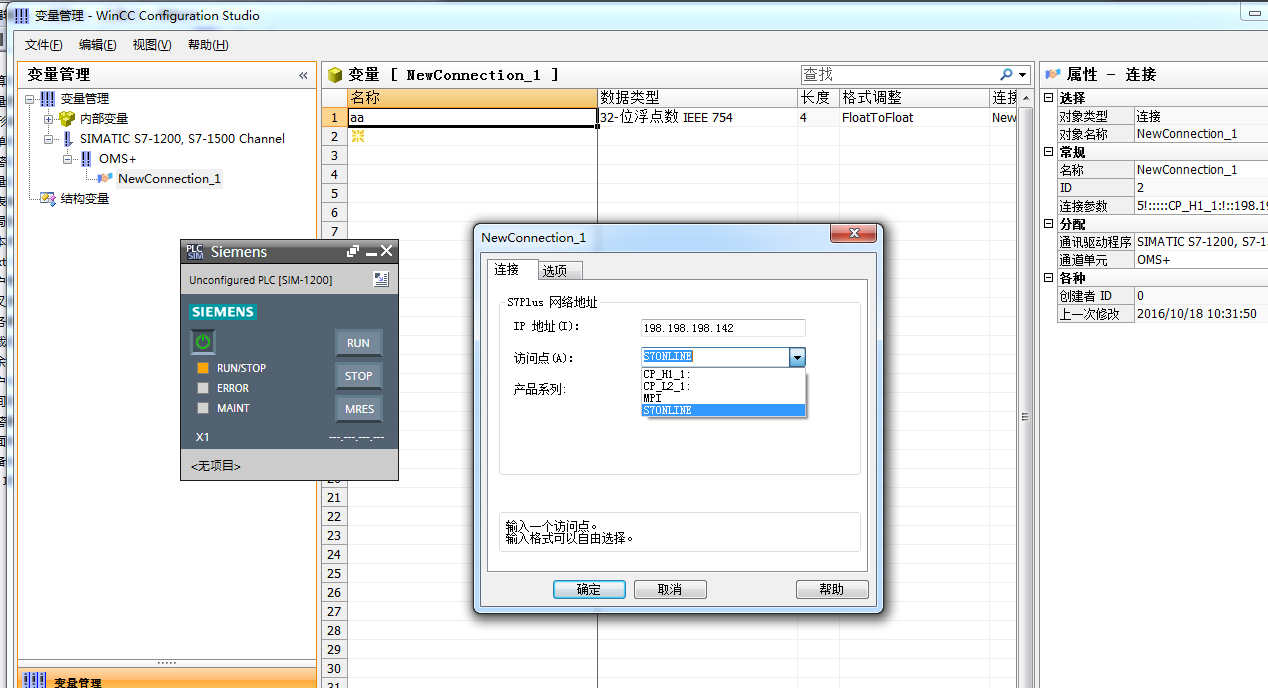Collapse the SIMATIC S7-1200, S7-1500 Channel node

click(x=49, y=138)
